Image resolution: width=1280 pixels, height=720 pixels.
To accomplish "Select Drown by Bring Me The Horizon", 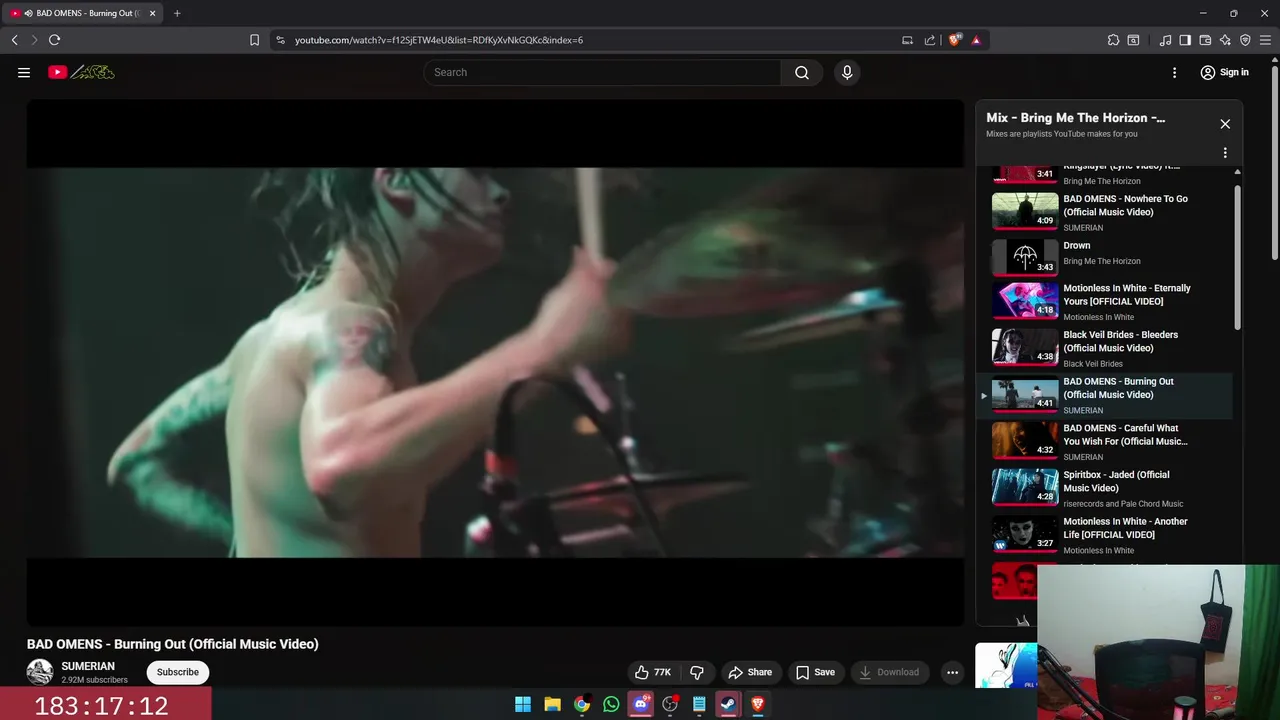I will point(1104,258).
